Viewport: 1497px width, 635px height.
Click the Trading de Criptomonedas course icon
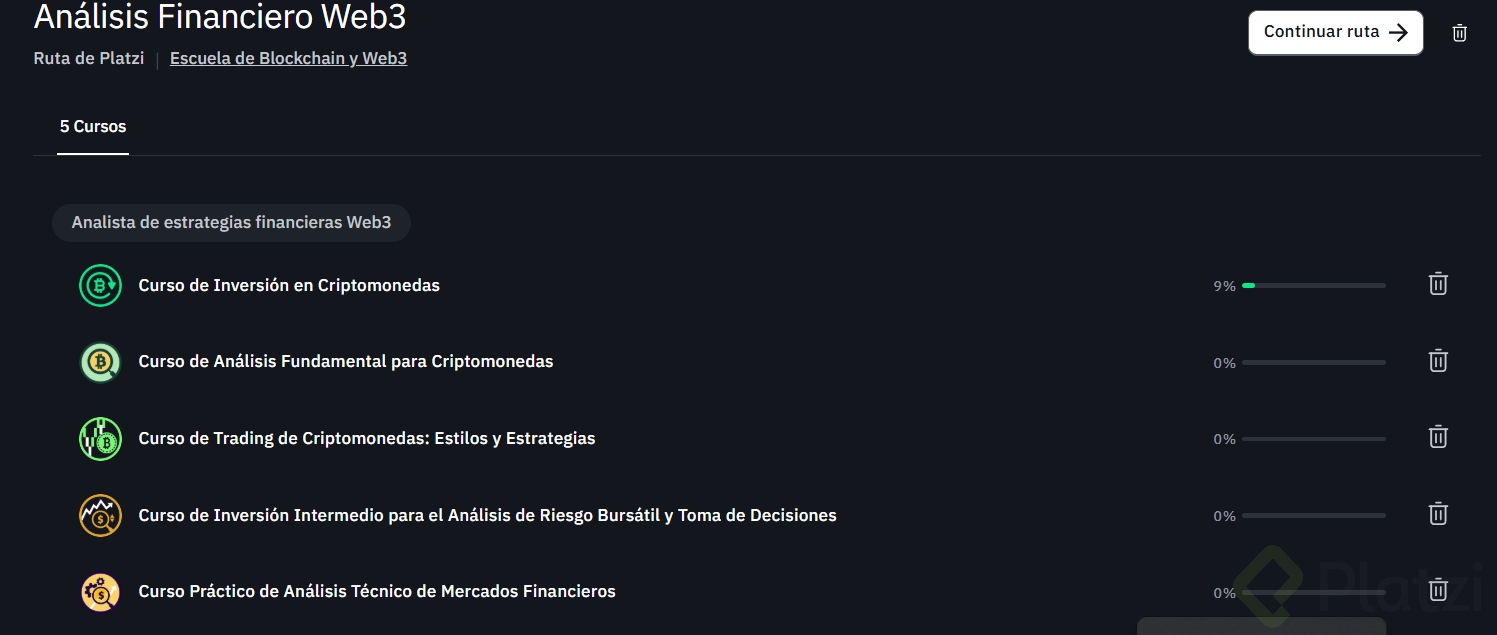[100, 439]
